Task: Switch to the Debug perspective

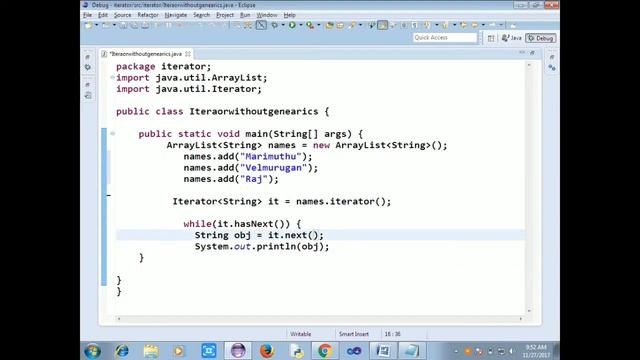Action: (x=540, y=38)
